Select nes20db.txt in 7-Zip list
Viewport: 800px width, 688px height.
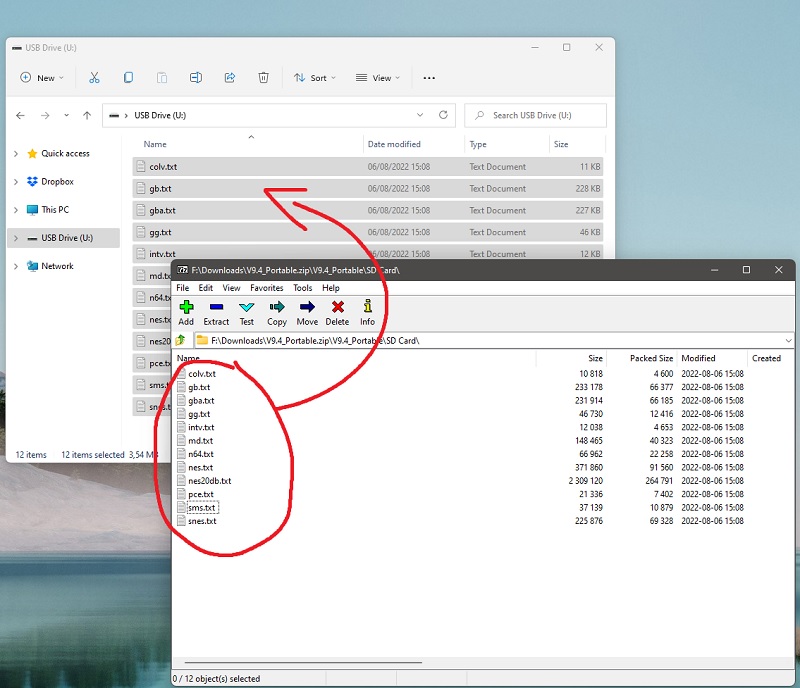209,481
